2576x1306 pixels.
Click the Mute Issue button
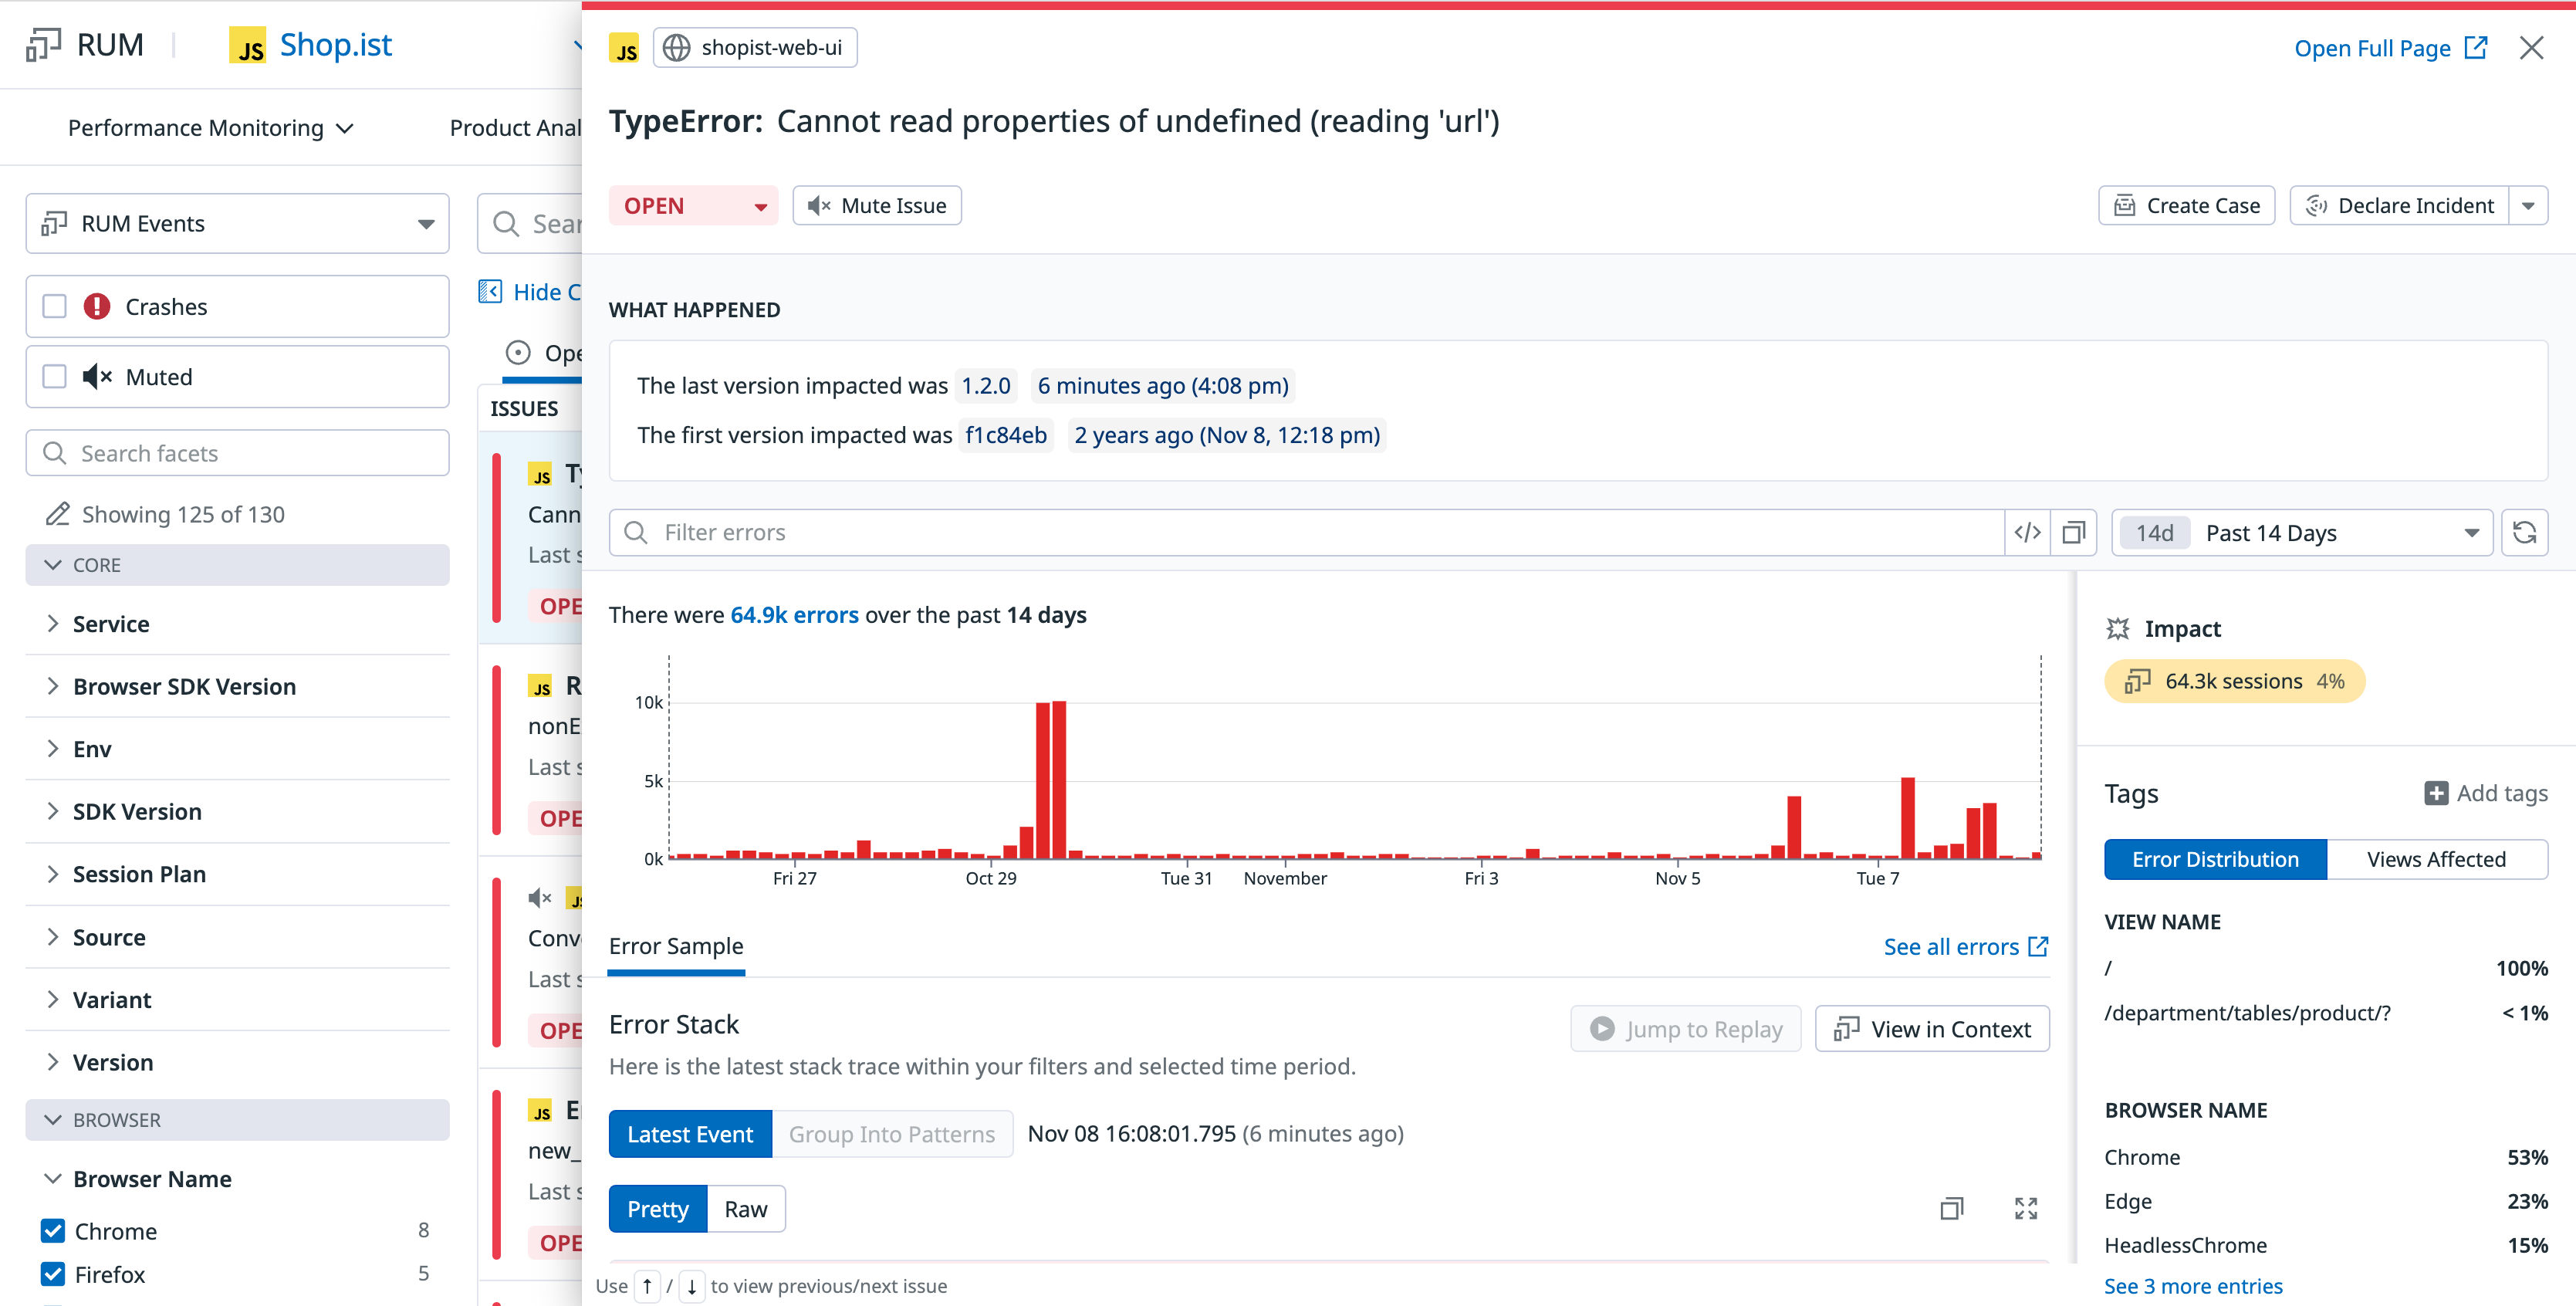pyautogui.click(x=877, y=206)
